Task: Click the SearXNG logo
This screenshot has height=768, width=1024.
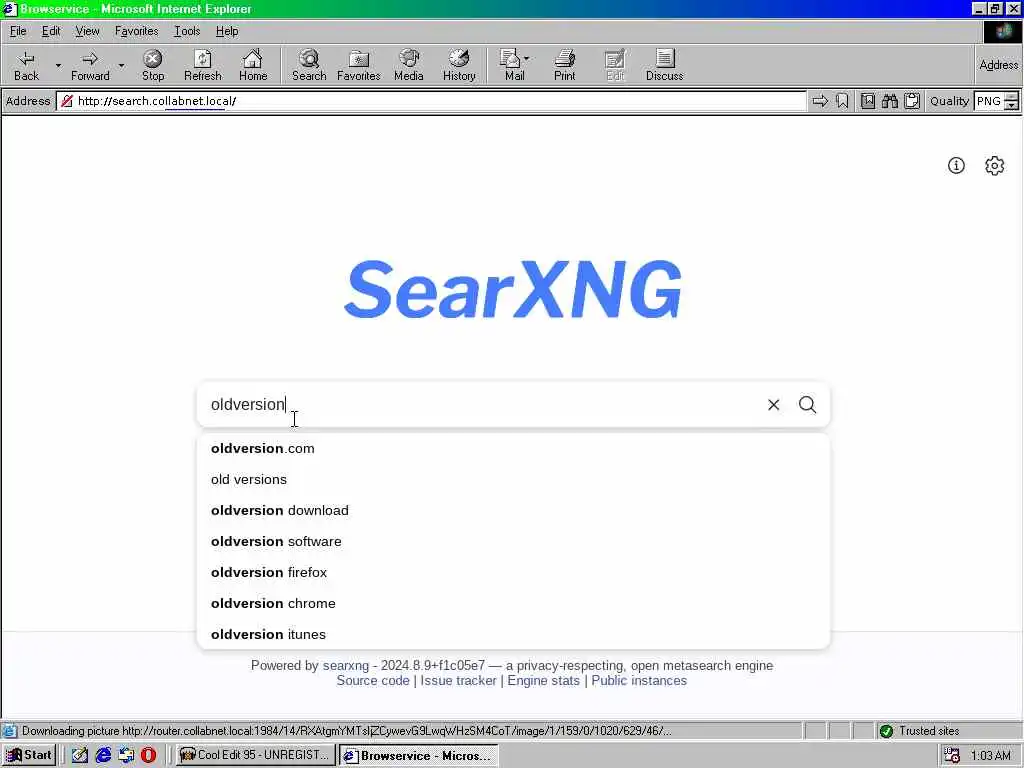Action: tap(513, 289)
